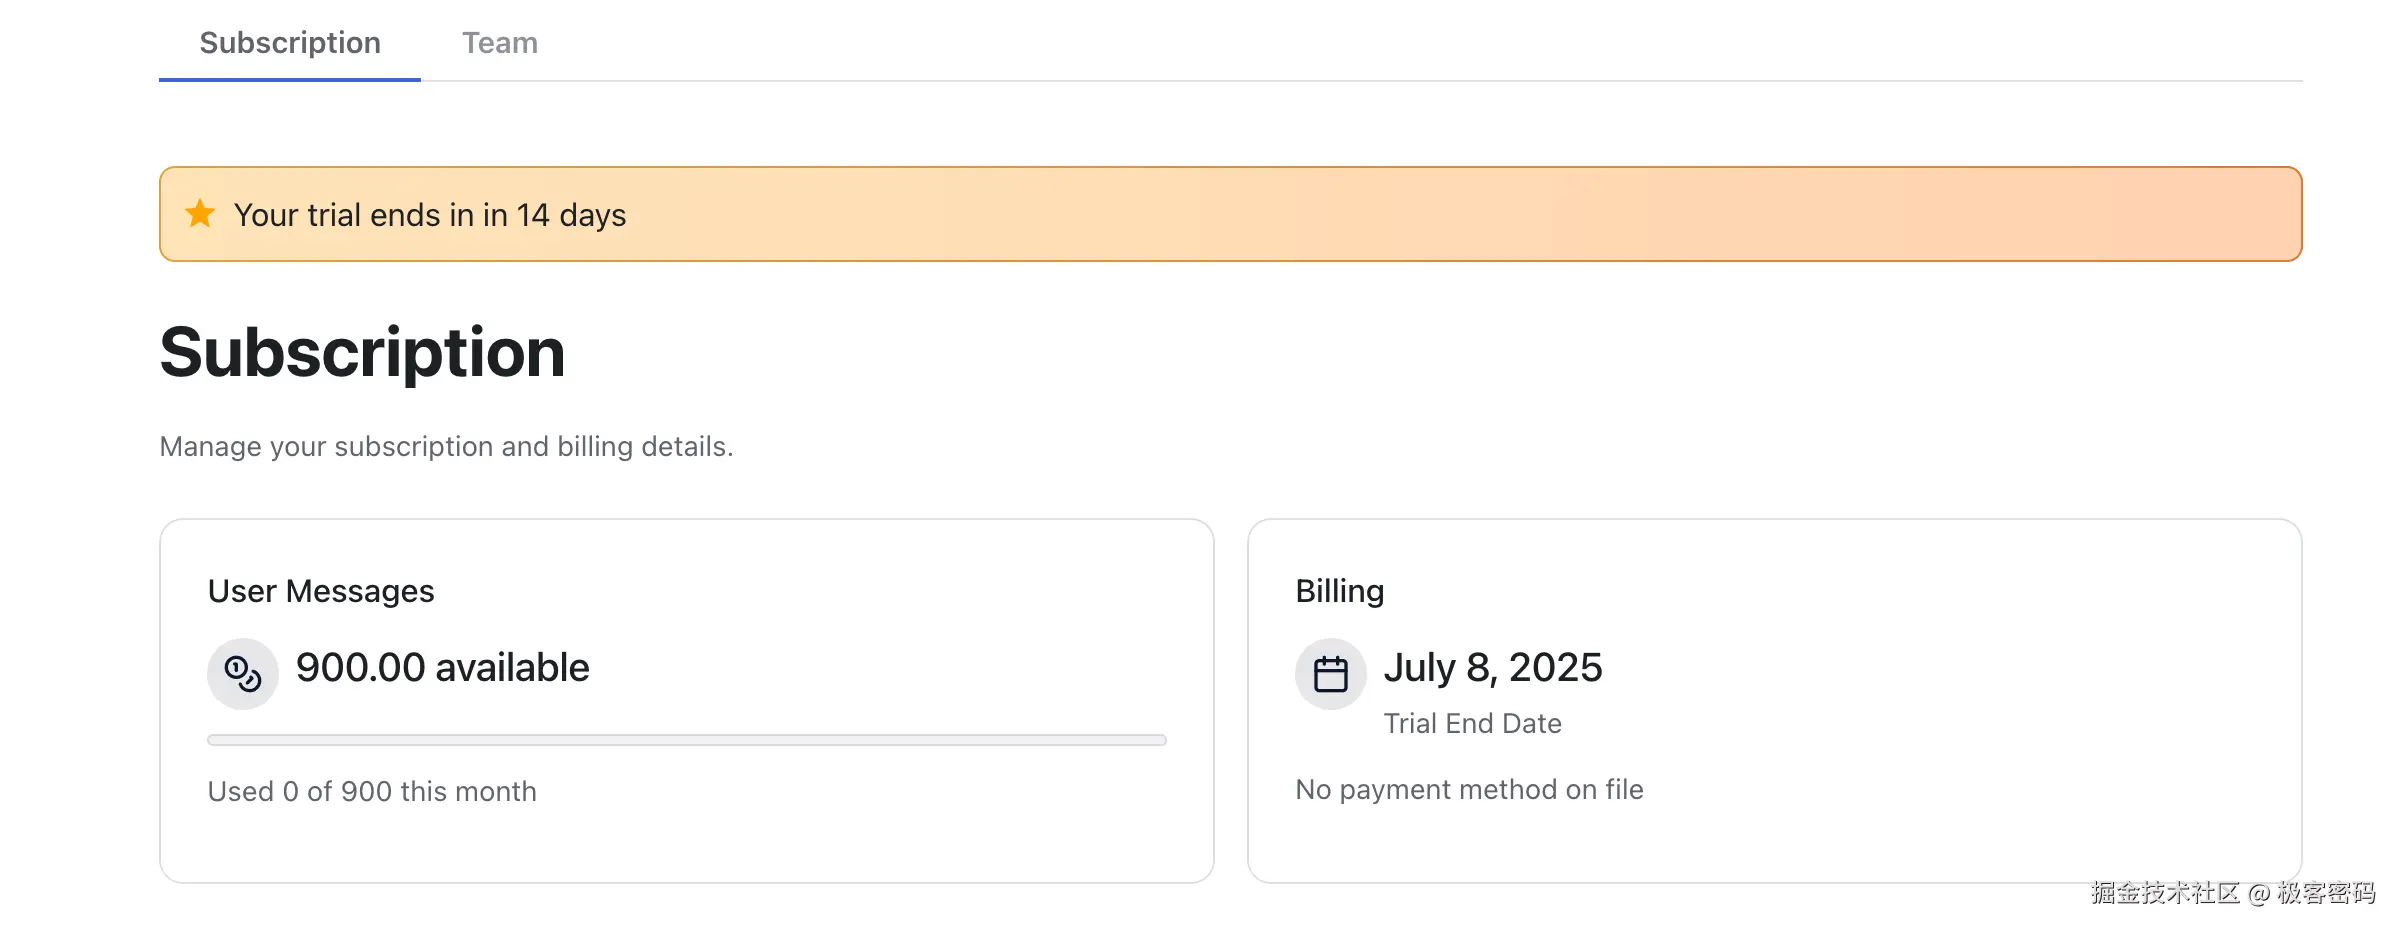Screen dimensions: 2402x932
Task: Click the Billing card heading
Action: [x=1340, y=591]
